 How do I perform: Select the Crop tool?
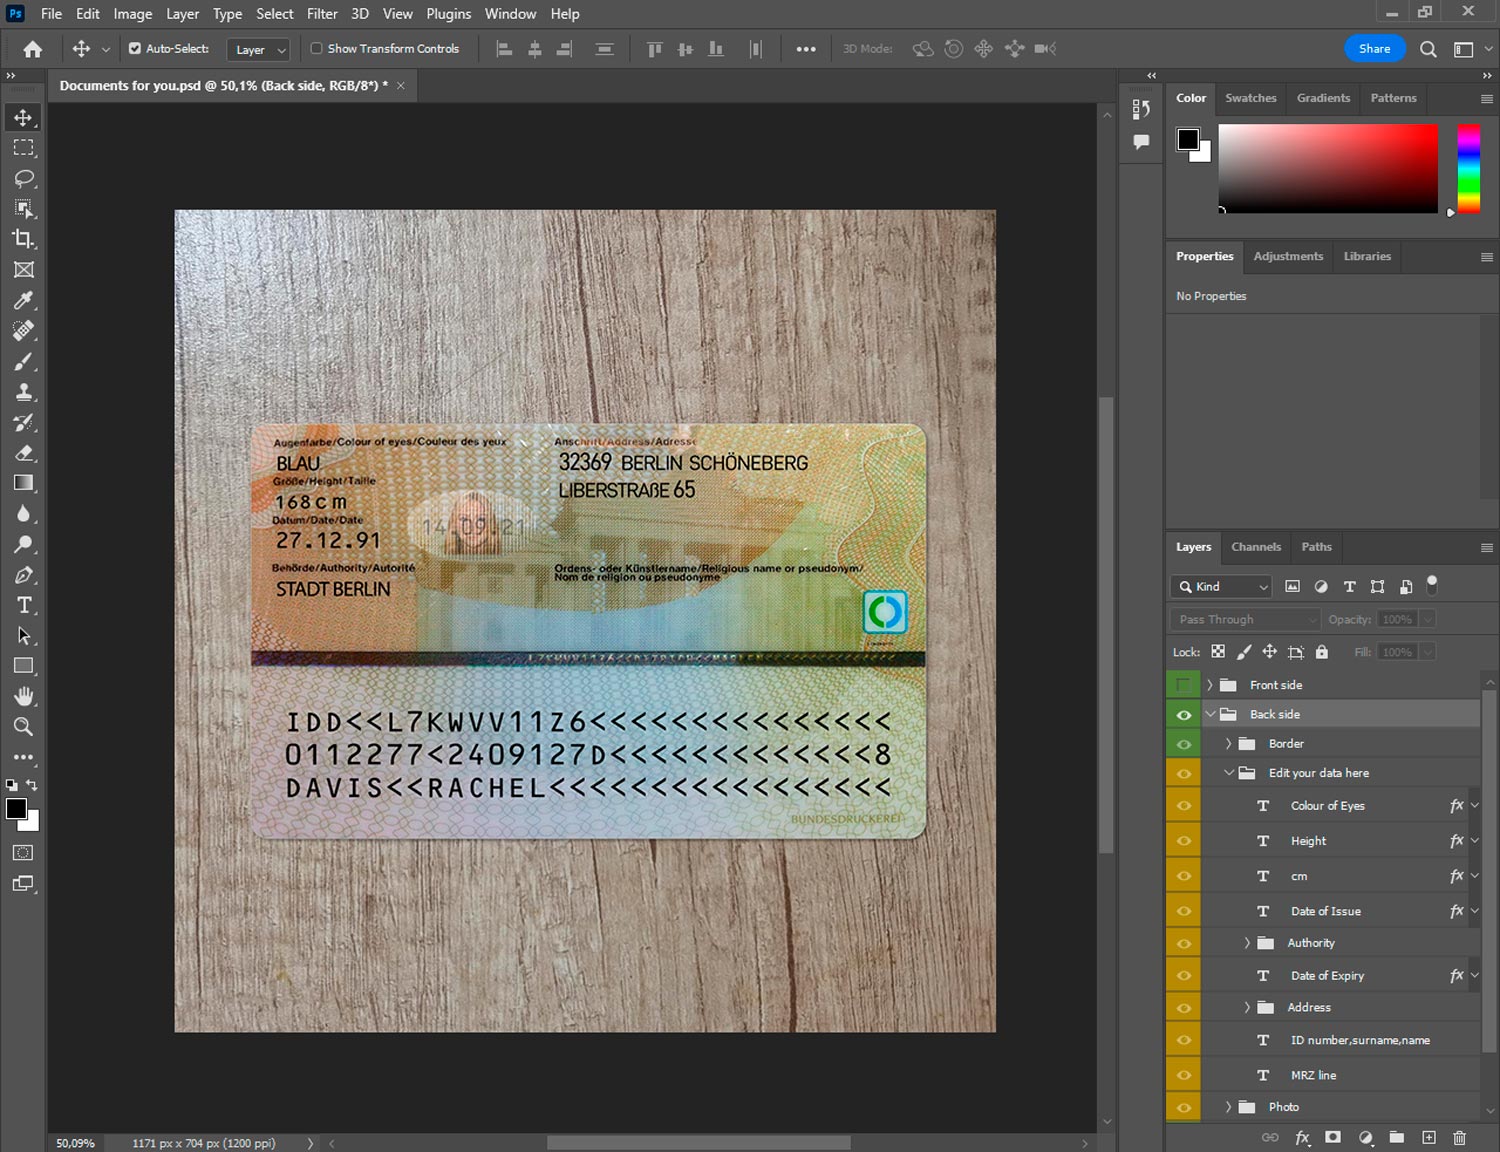pyautogui.click(x=24, y=239)
